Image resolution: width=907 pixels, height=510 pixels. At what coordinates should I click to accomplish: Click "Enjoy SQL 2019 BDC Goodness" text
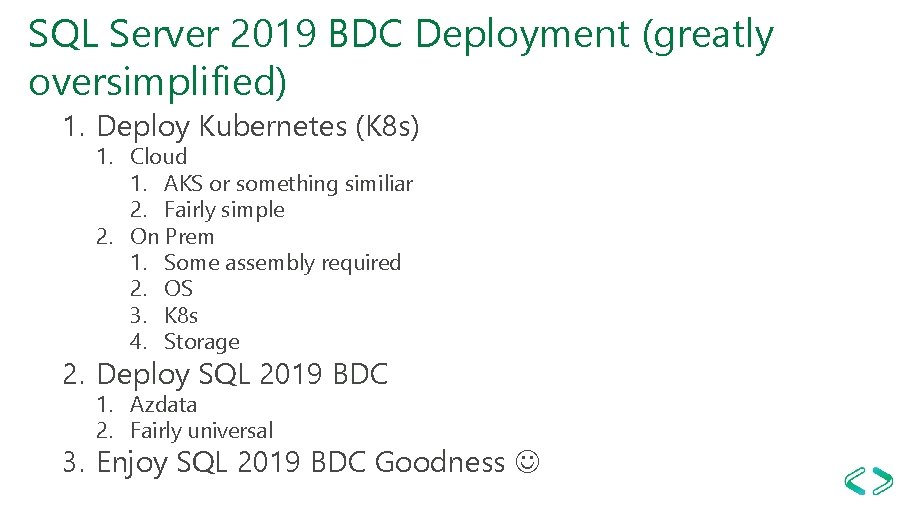coord(300,462)
